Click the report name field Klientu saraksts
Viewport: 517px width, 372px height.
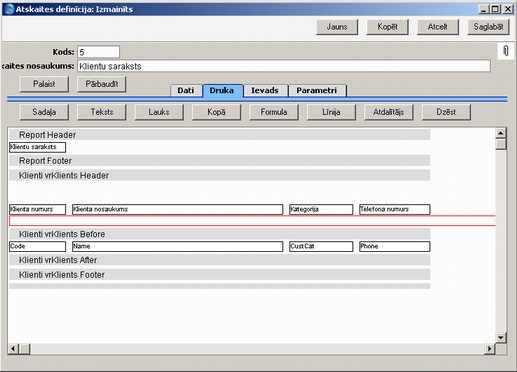pos(284,66)
